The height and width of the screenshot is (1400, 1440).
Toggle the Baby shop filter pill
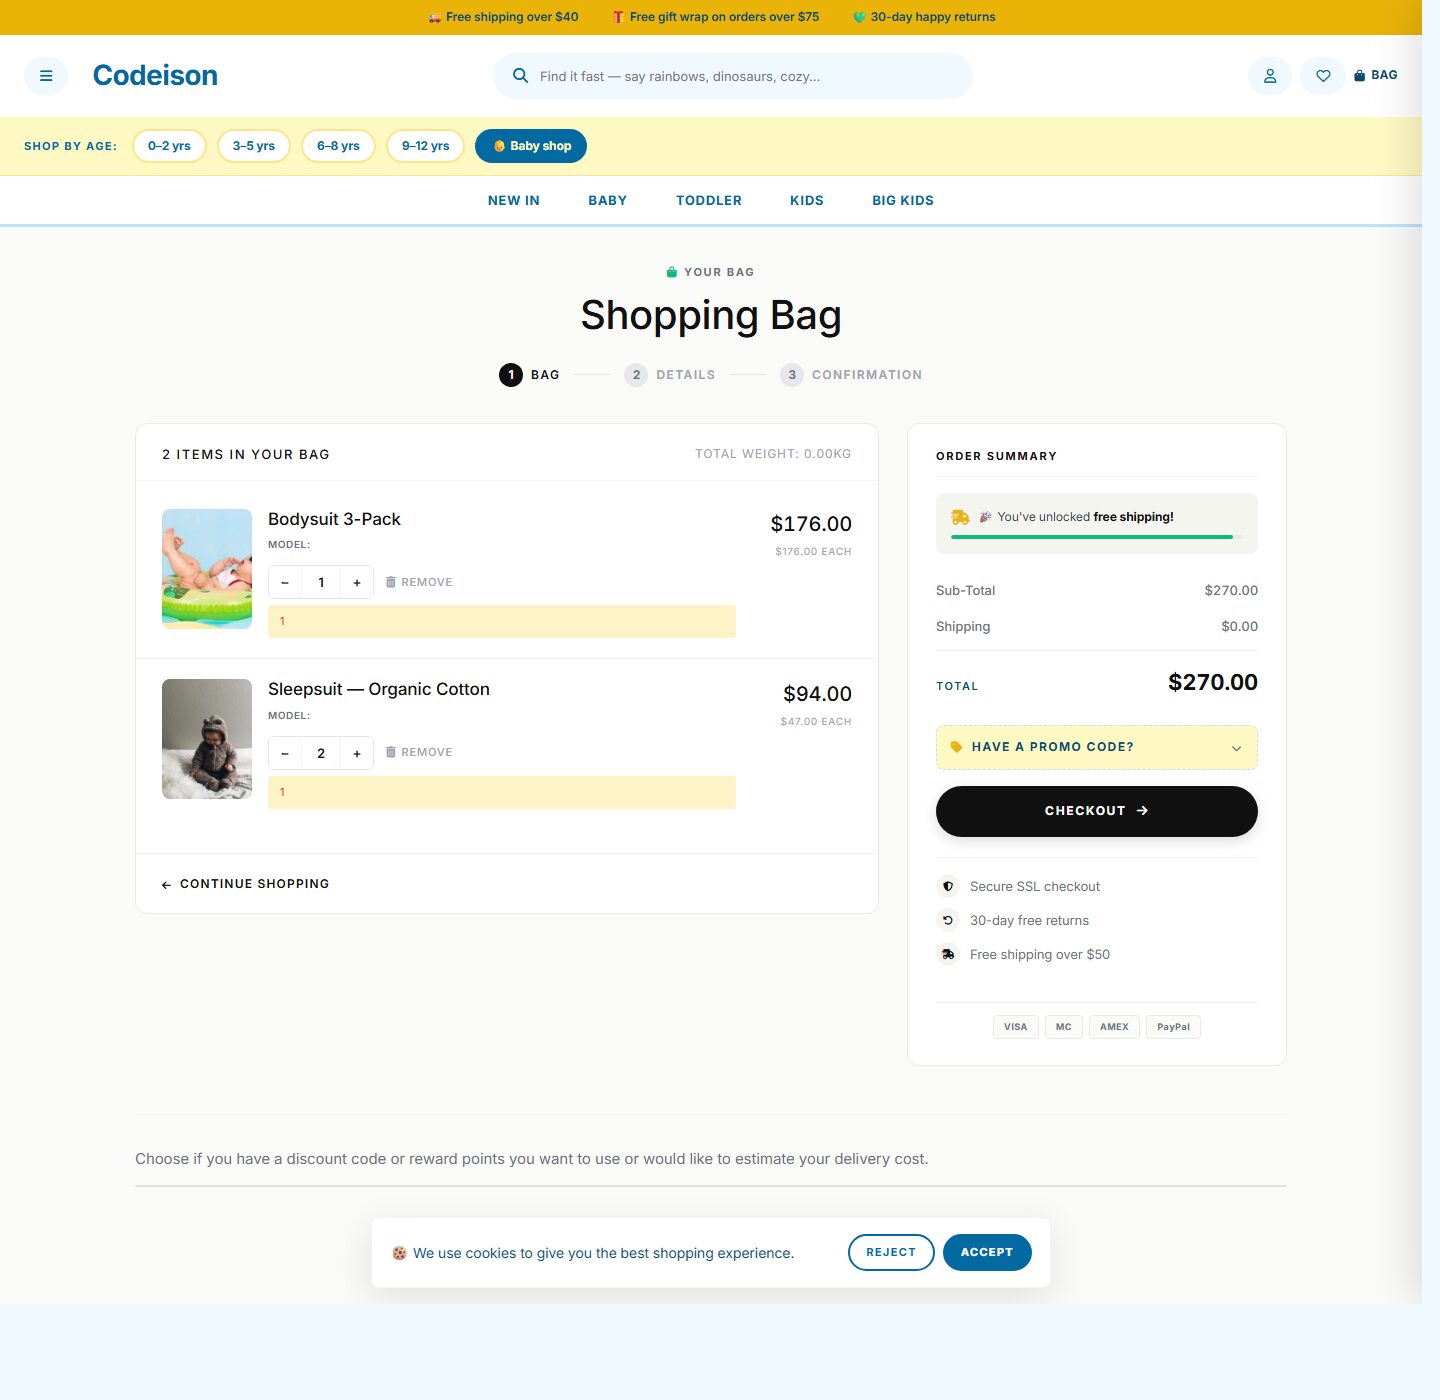tap(531, 145)
